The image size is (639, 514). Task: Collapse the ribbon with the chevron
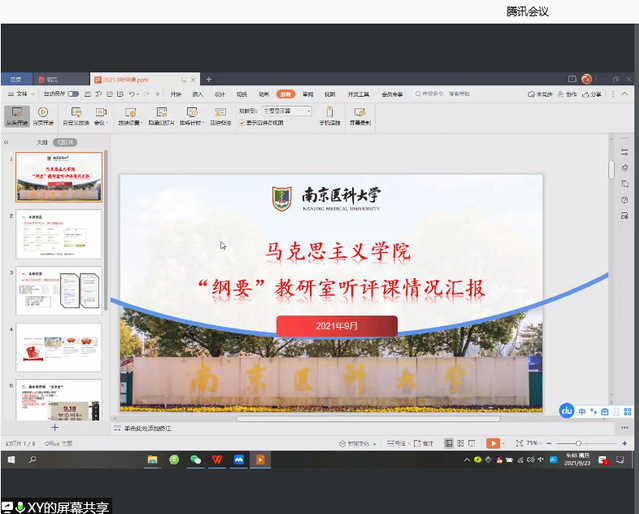(625, 94)
